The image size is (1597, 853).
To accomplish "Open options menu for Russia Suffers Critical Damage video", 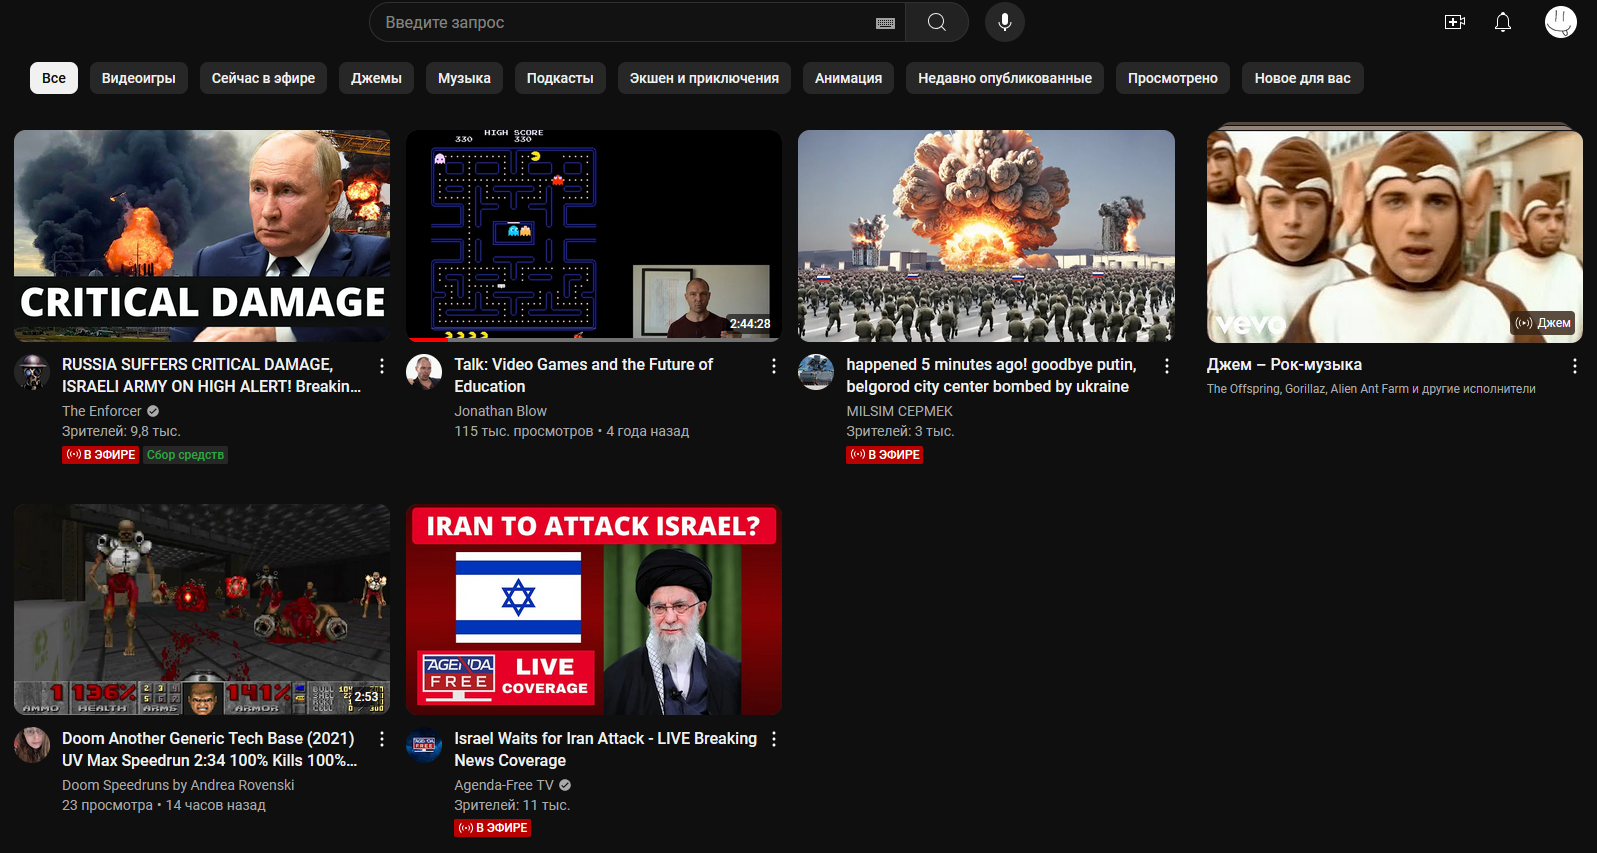I will point(382,366).
